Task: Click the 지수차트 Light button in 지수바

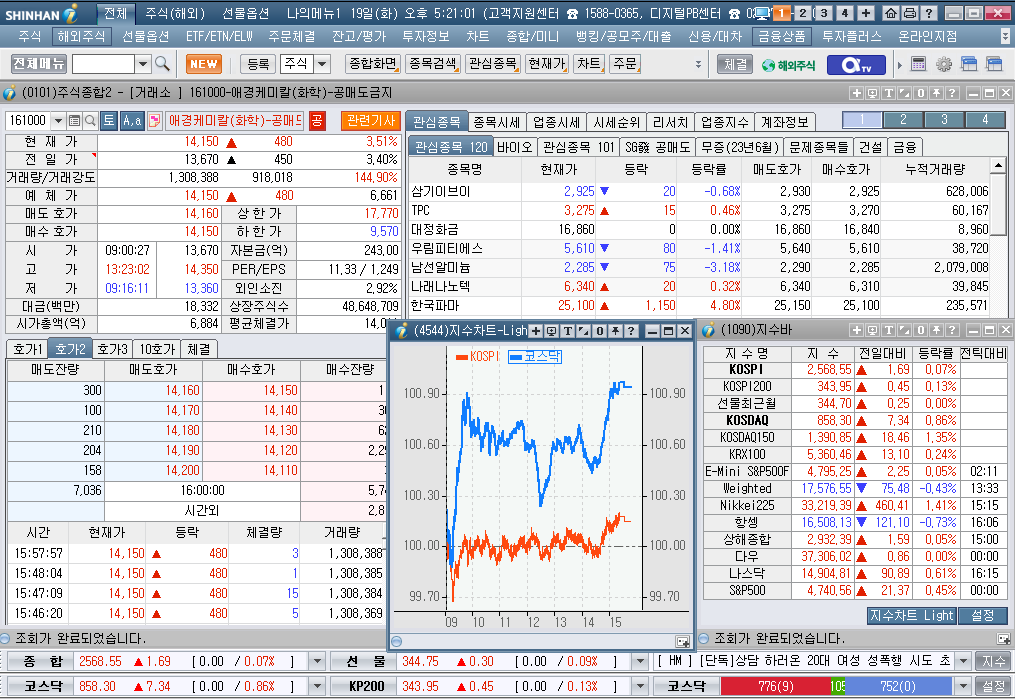Action: (911, 616)
